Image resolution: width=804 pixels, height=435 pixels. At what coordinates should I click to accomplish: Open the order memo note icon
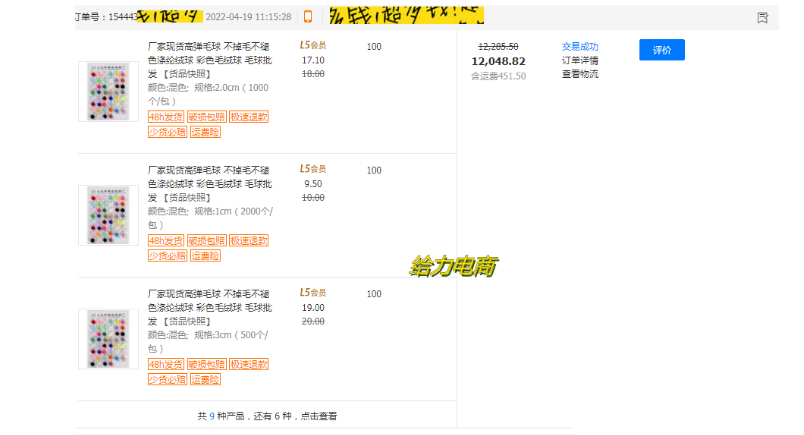[762, 17]
